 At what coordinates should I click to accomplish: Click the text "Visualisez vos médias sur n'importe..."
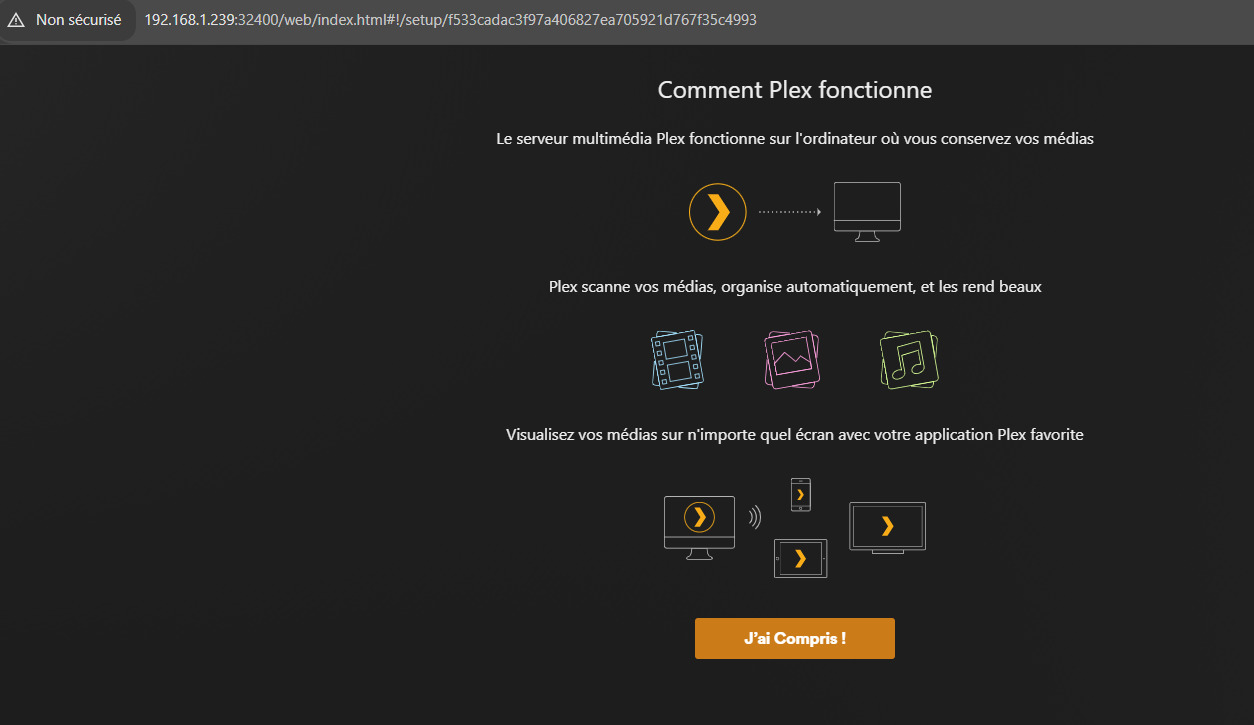[x=794, y=435]
